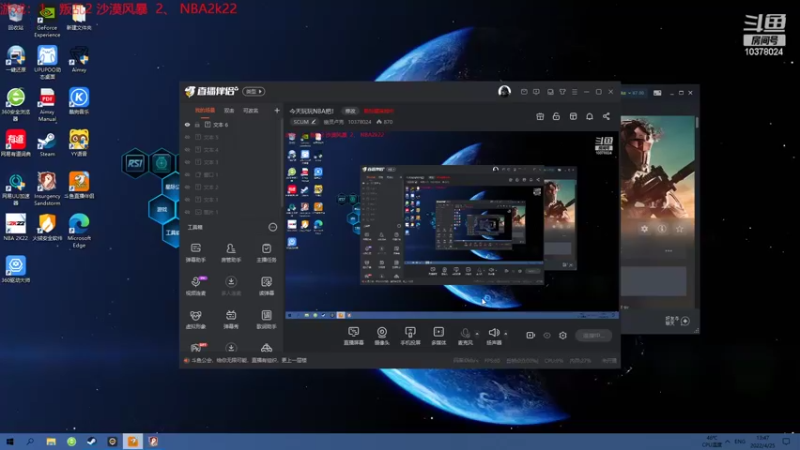Open the Windows Start menu
Image resolution: width=800 pixels, height=450 pixels.
(x=10, y=441)
